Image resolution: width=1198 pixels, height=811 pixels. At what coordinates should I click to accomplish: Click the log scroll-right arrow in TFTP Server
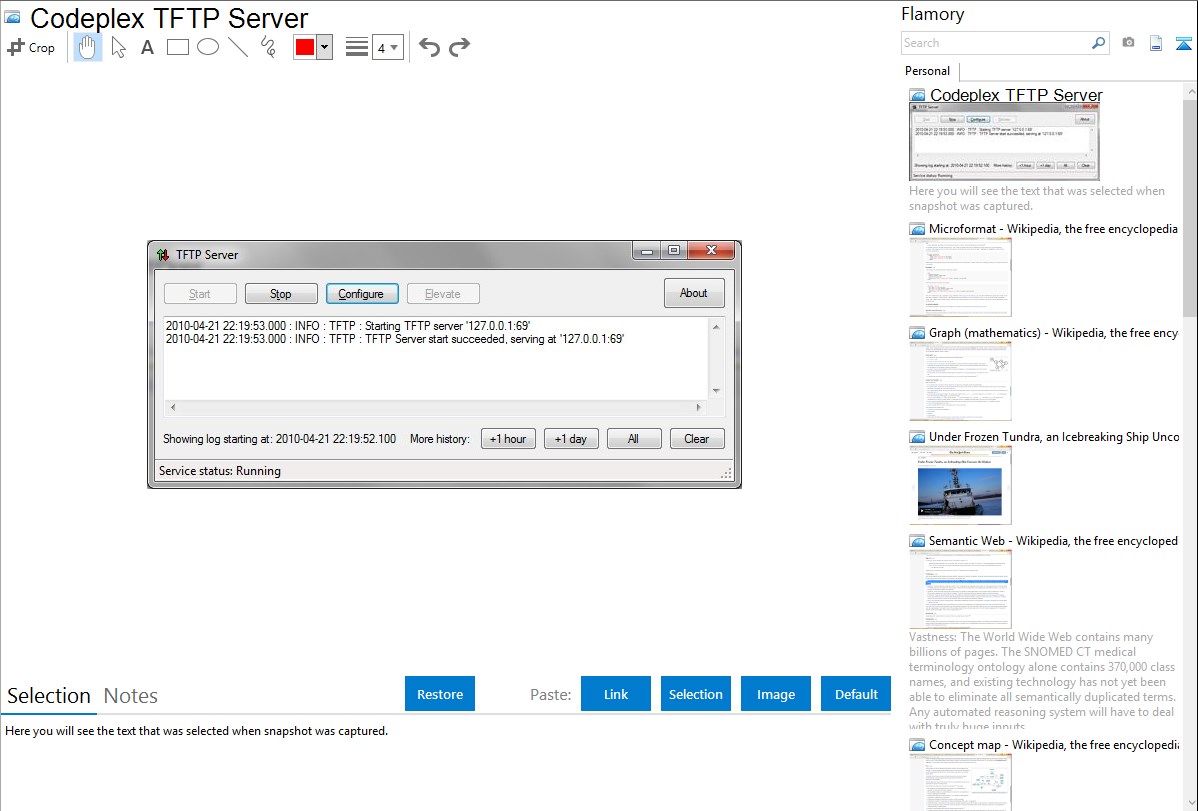click(698, 407)
